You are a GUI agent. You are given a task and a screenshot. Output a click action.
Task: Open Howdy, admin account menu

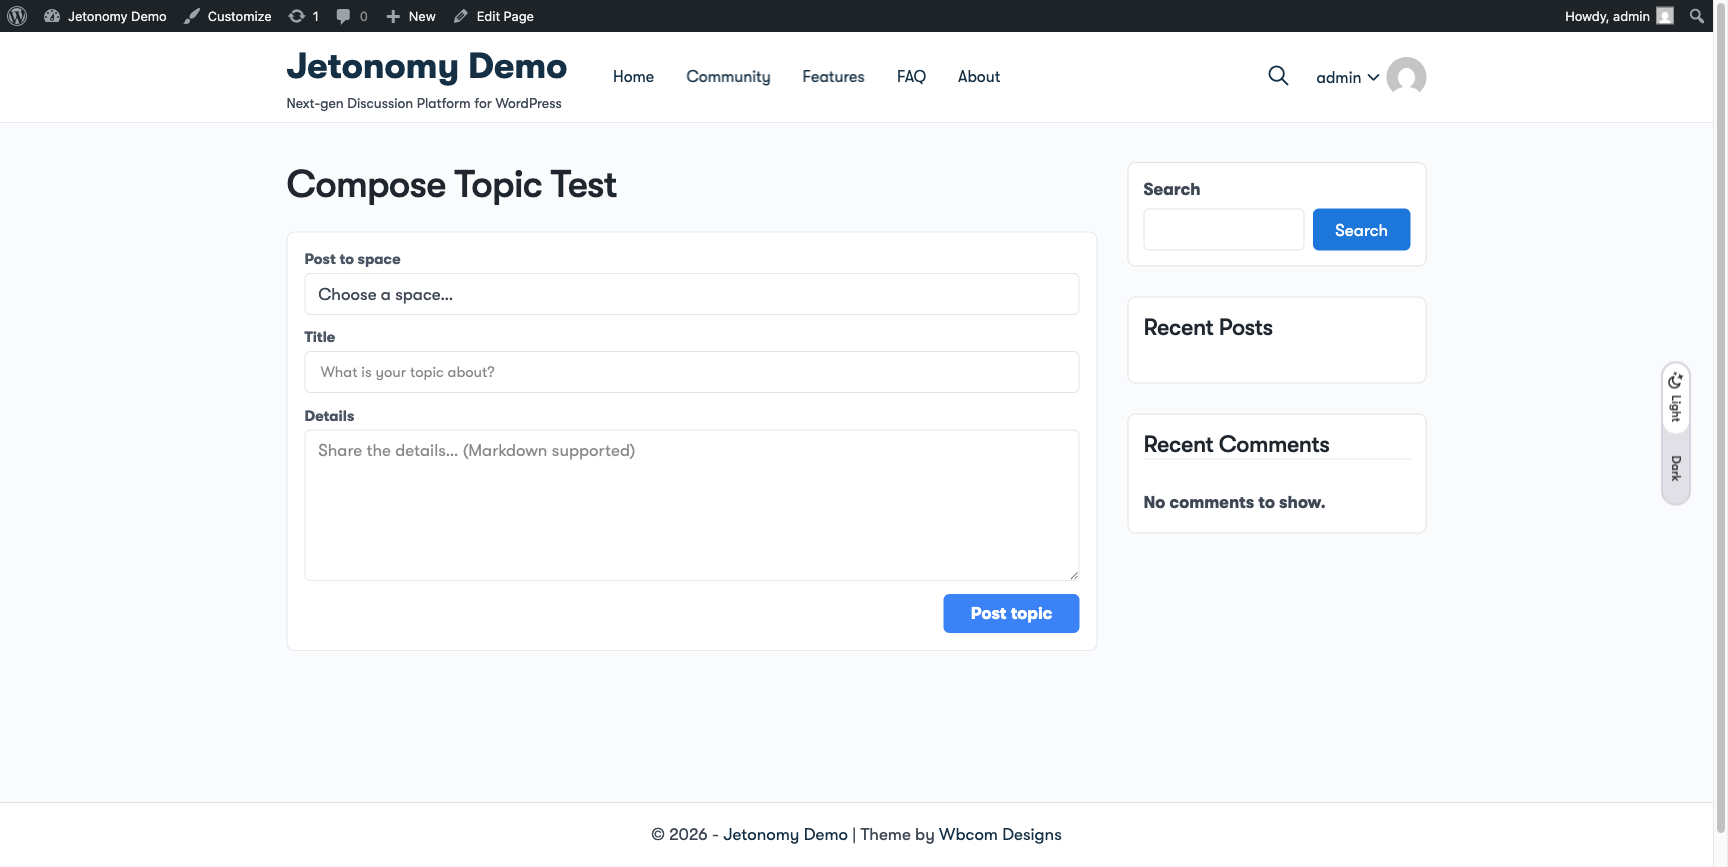click(1619, 16)
